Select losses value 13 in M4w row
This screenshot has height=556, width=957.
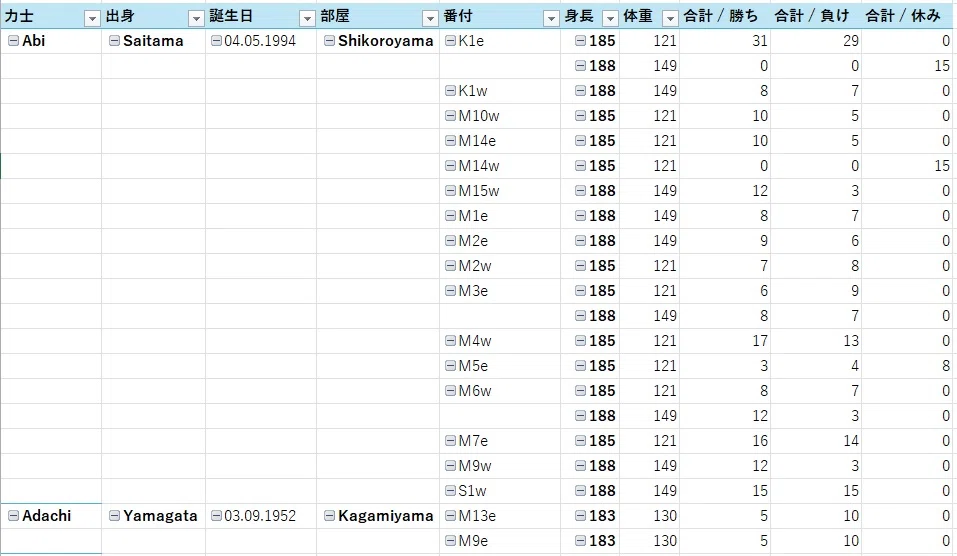(815, 341)
